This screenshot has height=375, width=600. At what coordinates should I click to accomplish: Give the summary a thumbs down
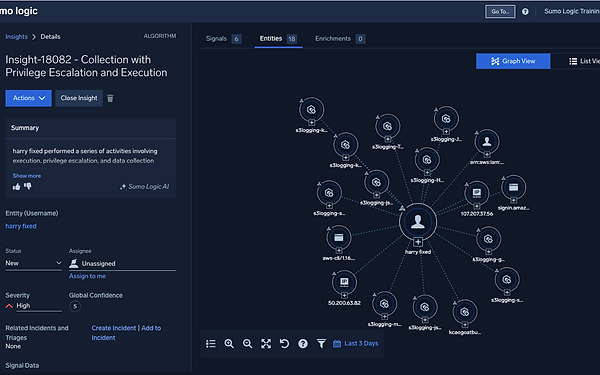[28, 186]
